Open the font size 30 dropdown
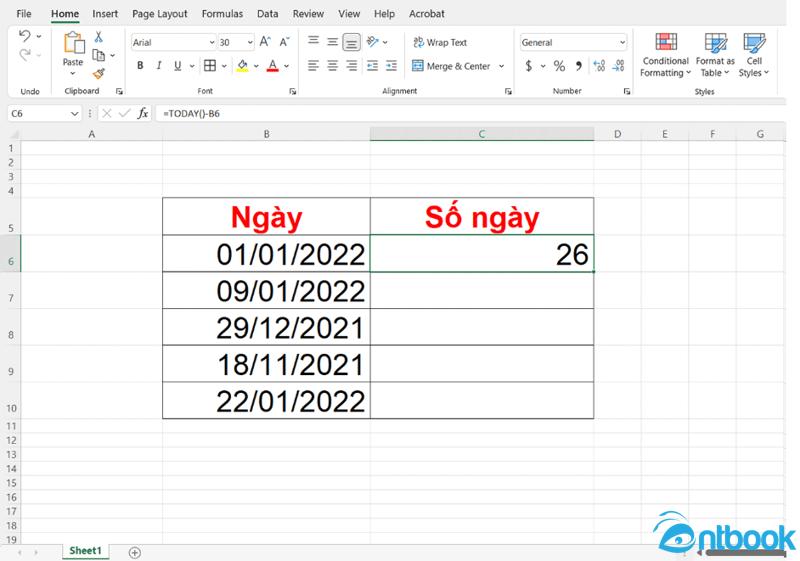The height and width of the screenshot is (561, 800). (250, 42)
